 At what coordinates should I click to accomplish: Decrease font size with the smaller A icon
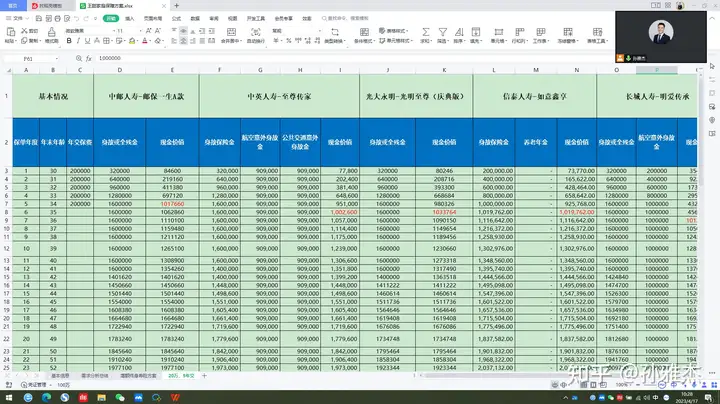(158, 31)
